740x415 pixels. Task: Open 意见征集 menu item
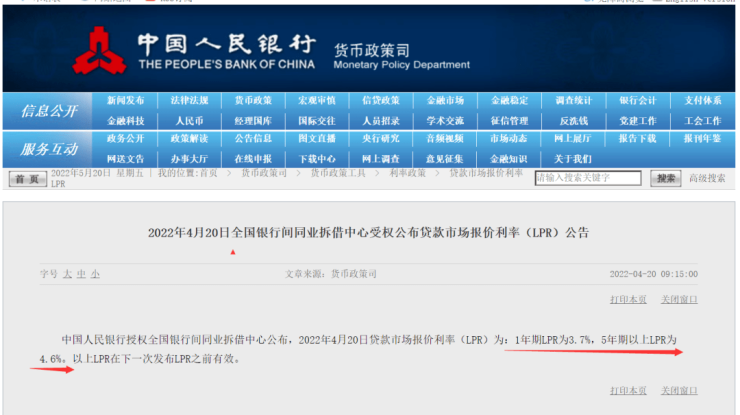tap(444, 159)
